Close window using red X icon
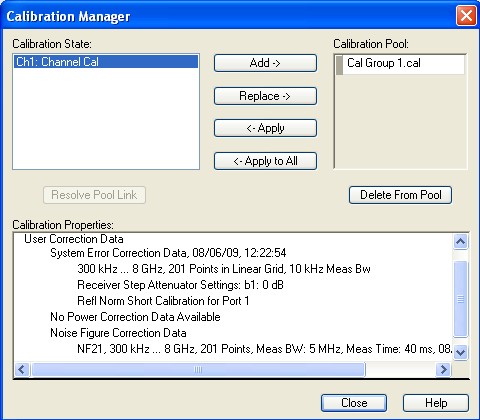 tap(466, 15)
